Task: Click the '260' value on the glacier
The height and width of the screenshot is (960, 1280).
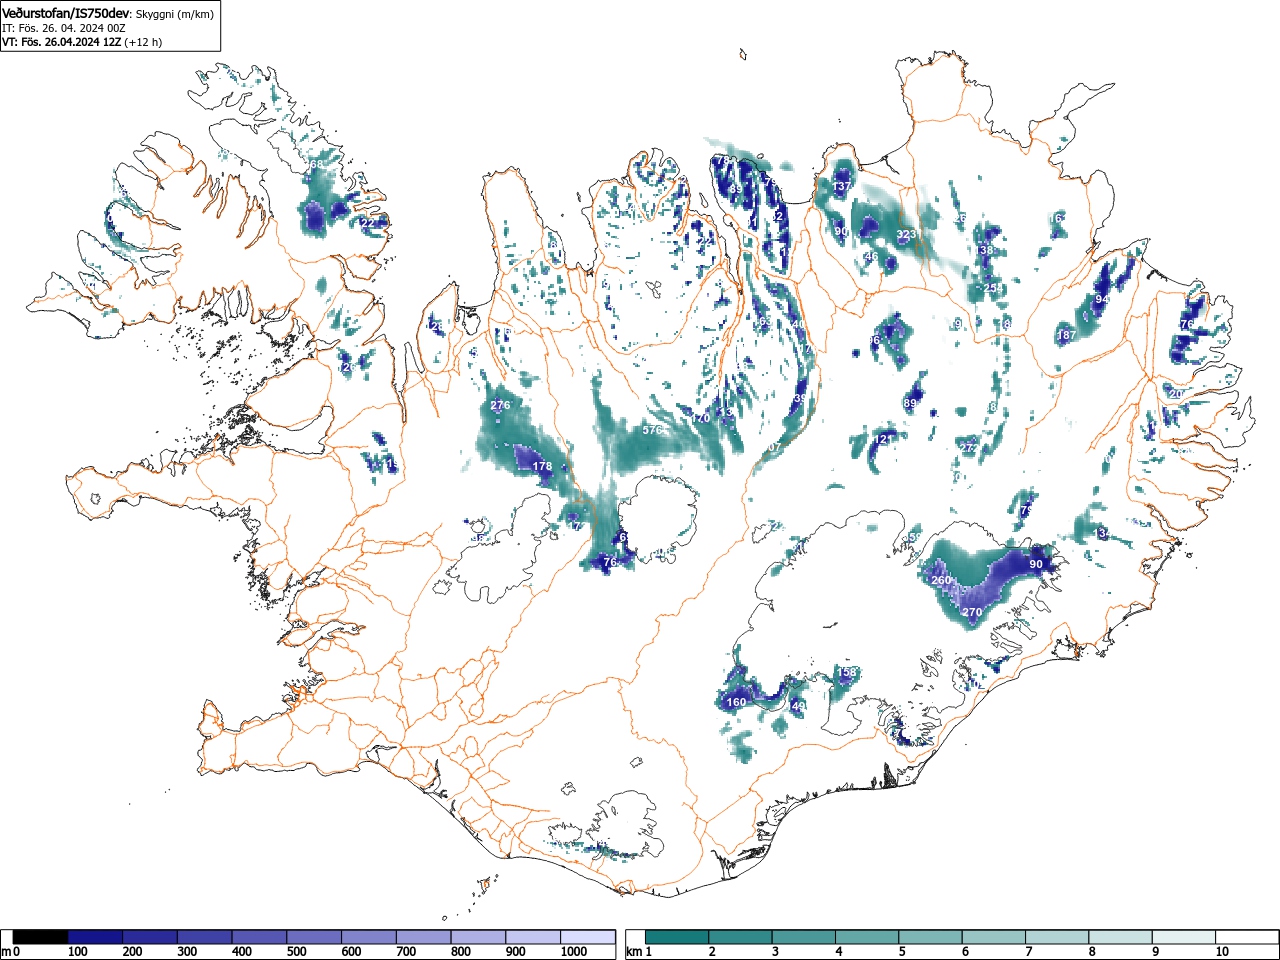Action: click(x=941, y=580)
